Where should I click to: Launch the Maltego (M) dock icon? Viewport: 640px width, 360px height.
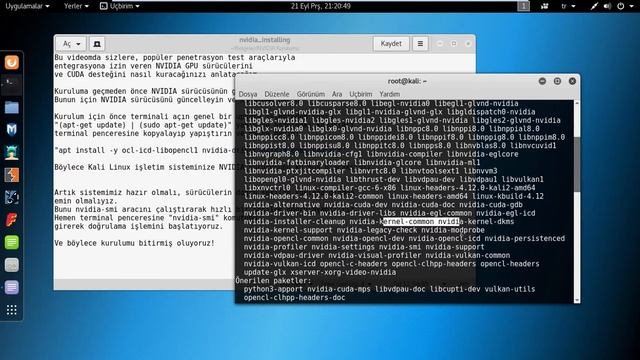tap(11, 130)
